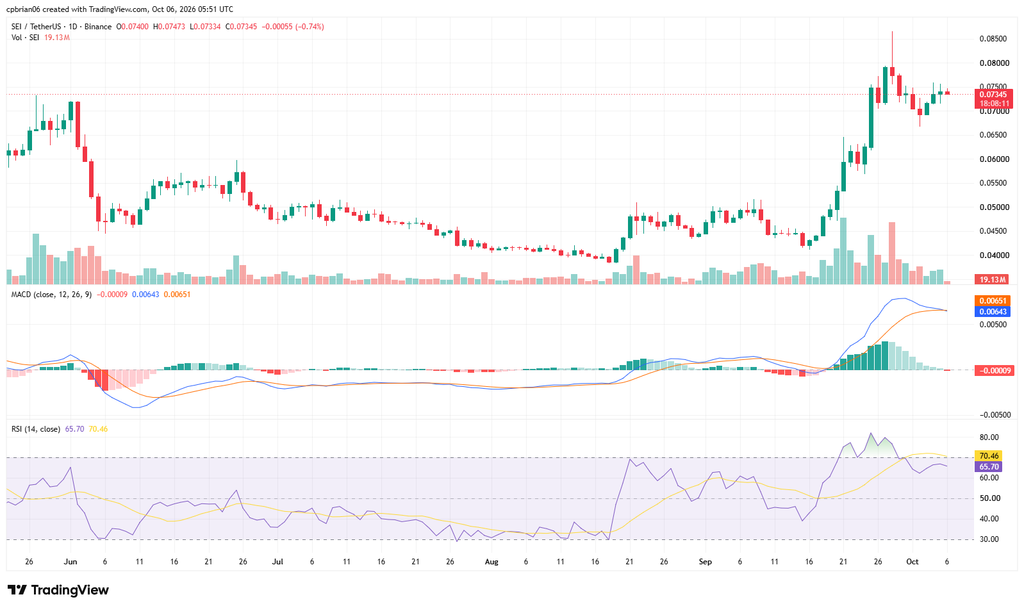Click the 0.08000 price axis label
1024x609 pixels.
(x=993, y=63)
